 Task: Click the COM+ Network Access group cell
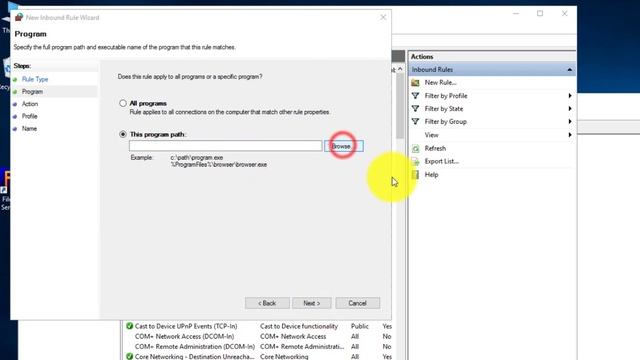(293, 336)
